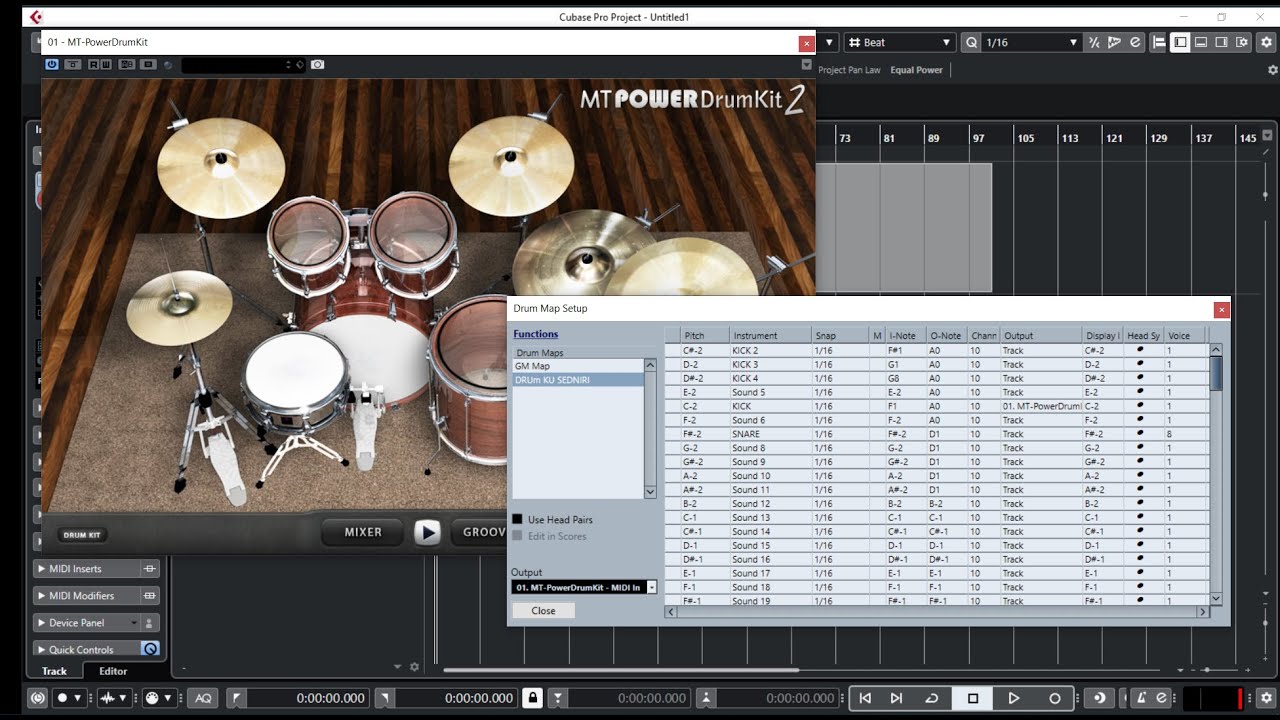Open the GROOVES tab in MT Power DrumKit

(x=479, y=532)
